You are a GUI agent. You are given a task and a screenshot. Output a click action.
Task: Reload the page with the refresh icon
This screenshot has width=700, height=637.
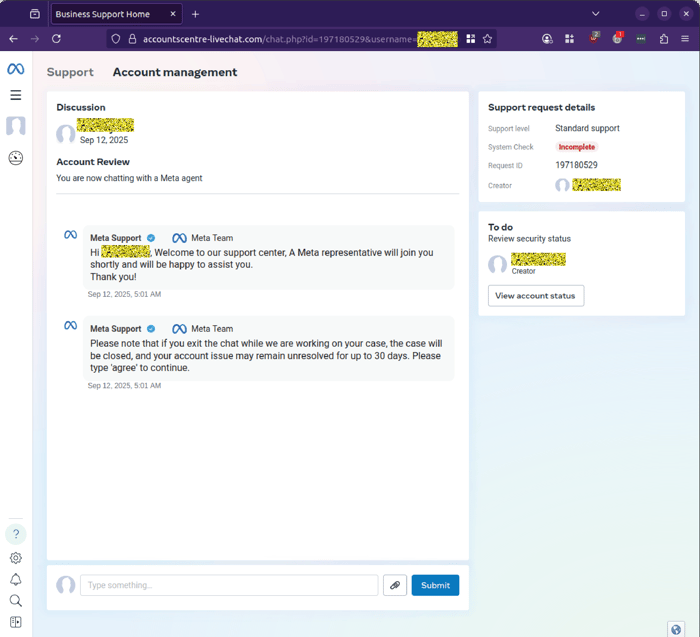click(x=56, y=39)
